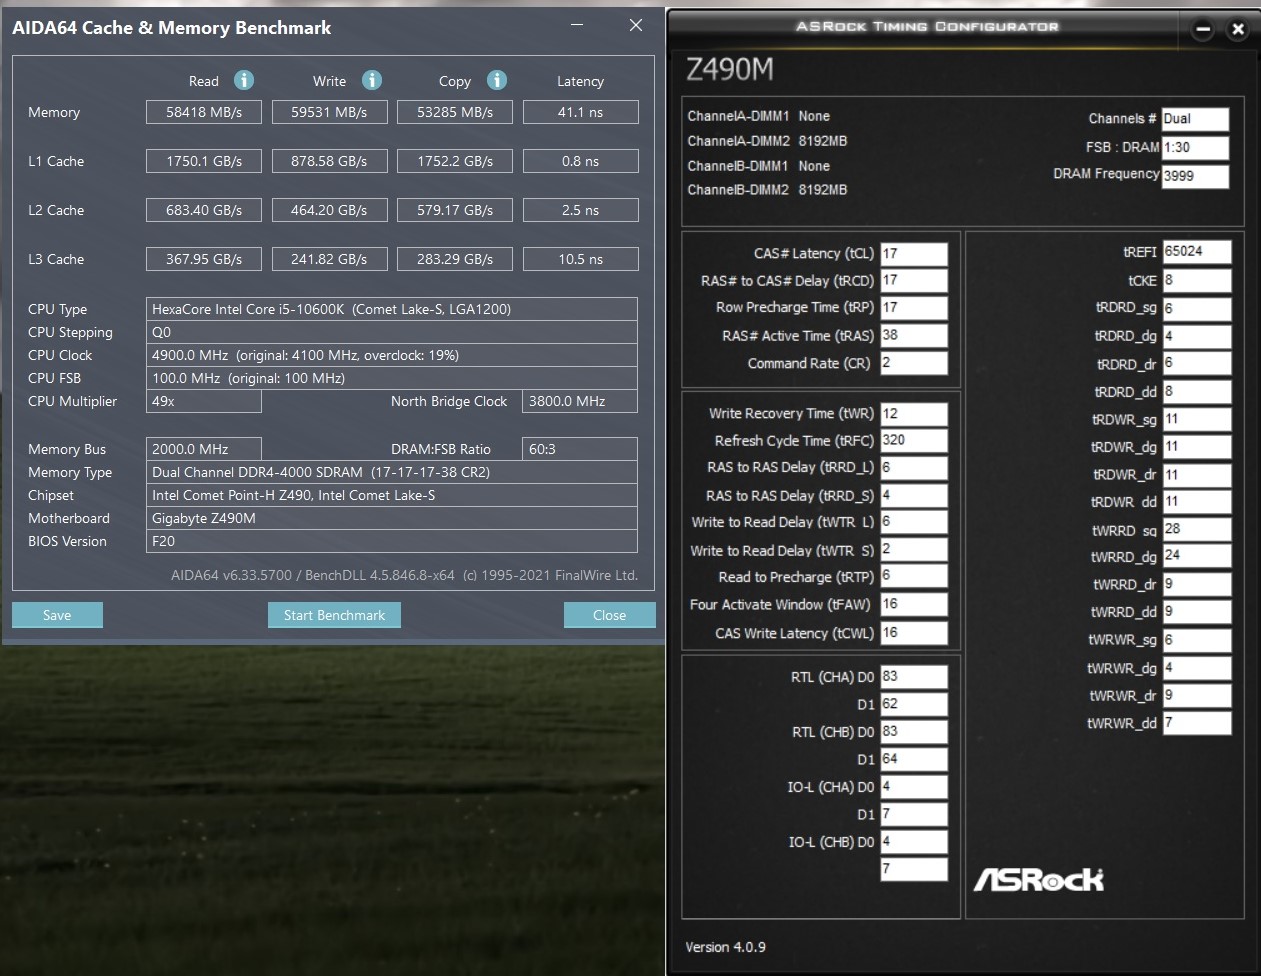Click the ChannelA-DIMM2 8192MB entry
The height and width of the screenshot is (976, 1261).
click(767, 141)
